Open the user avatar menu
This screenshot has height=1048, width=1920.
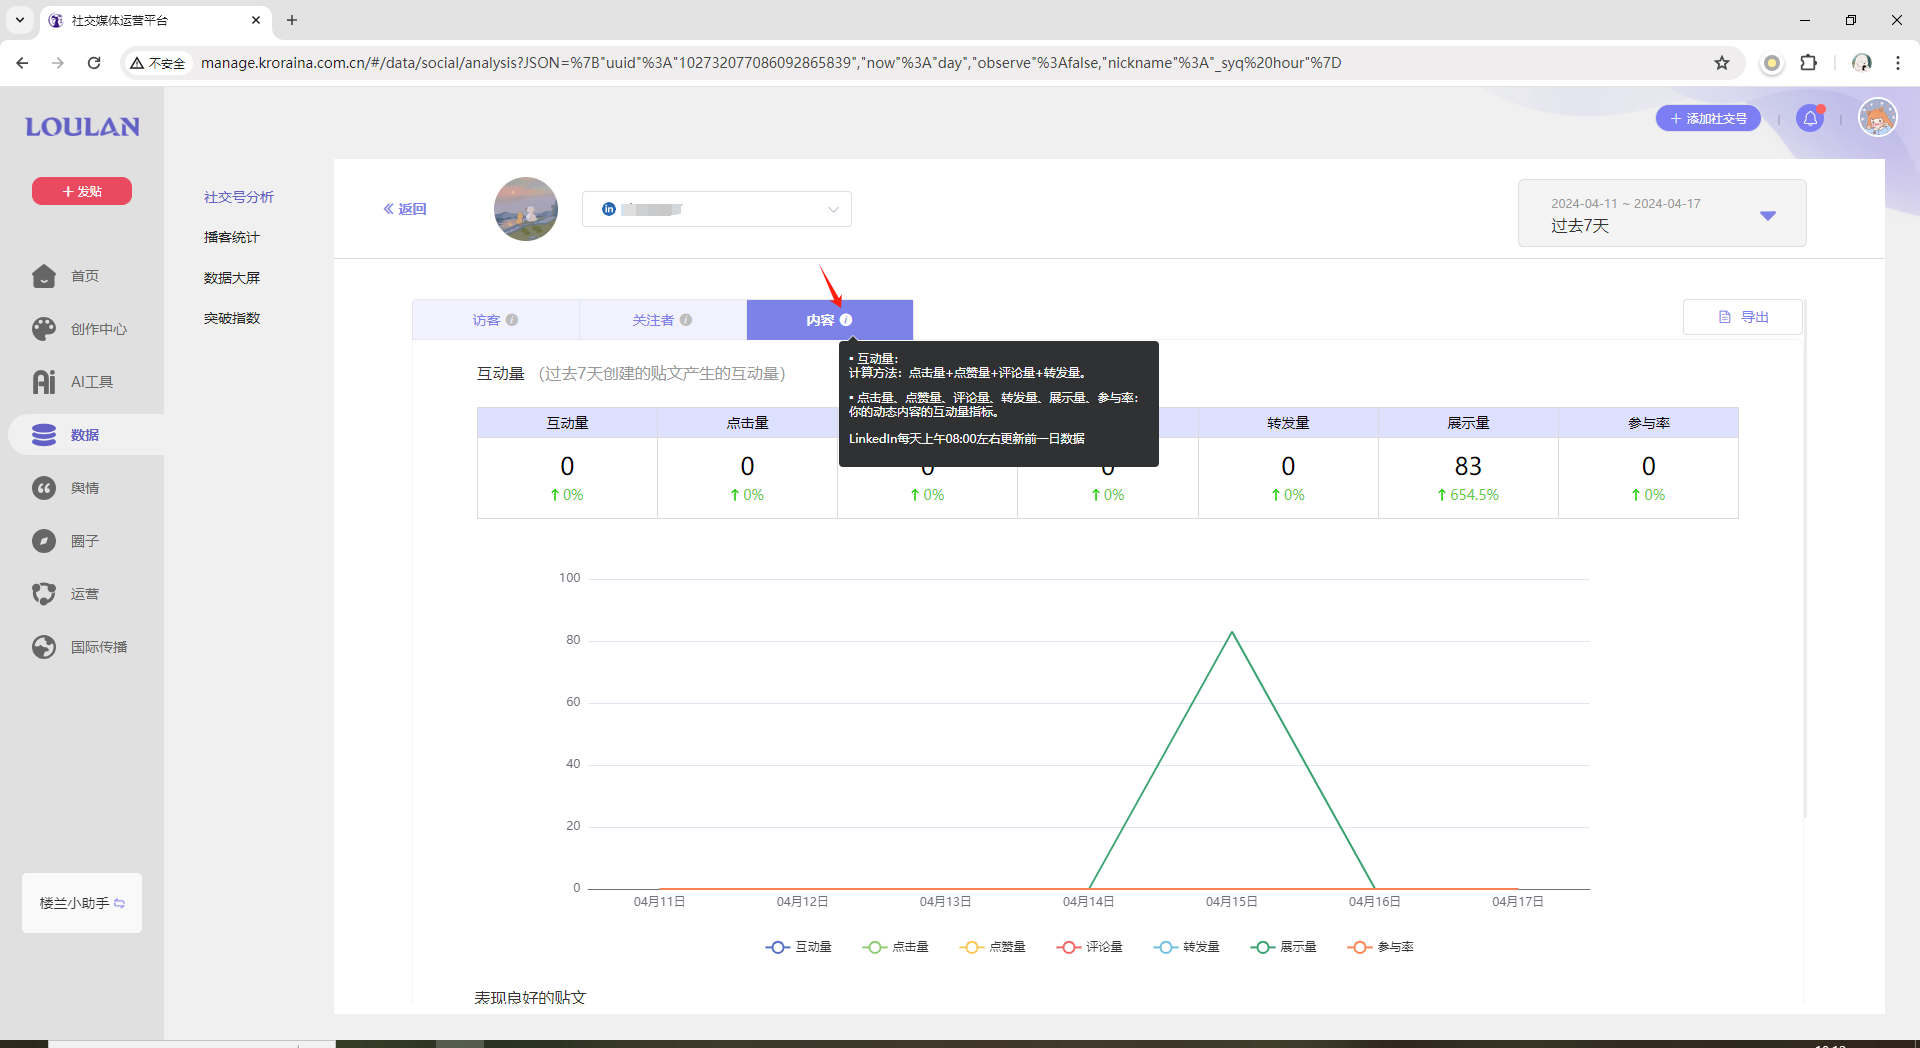(1877, 118)
